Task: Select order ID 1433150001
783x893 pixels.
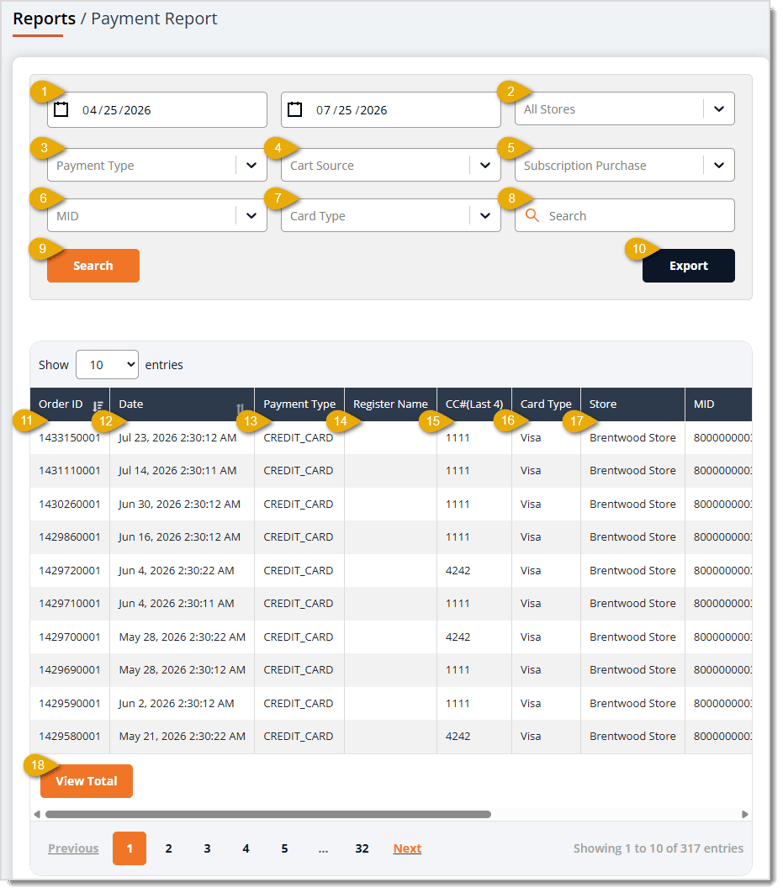Action: (x=69, y=437)
